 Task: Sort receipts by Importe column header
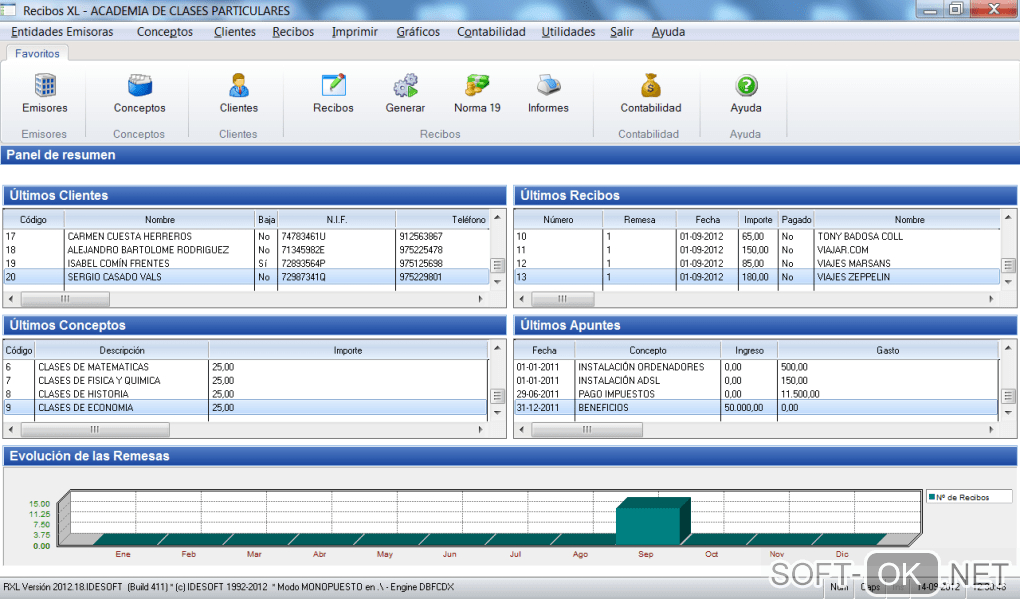(x=758, y=219)
